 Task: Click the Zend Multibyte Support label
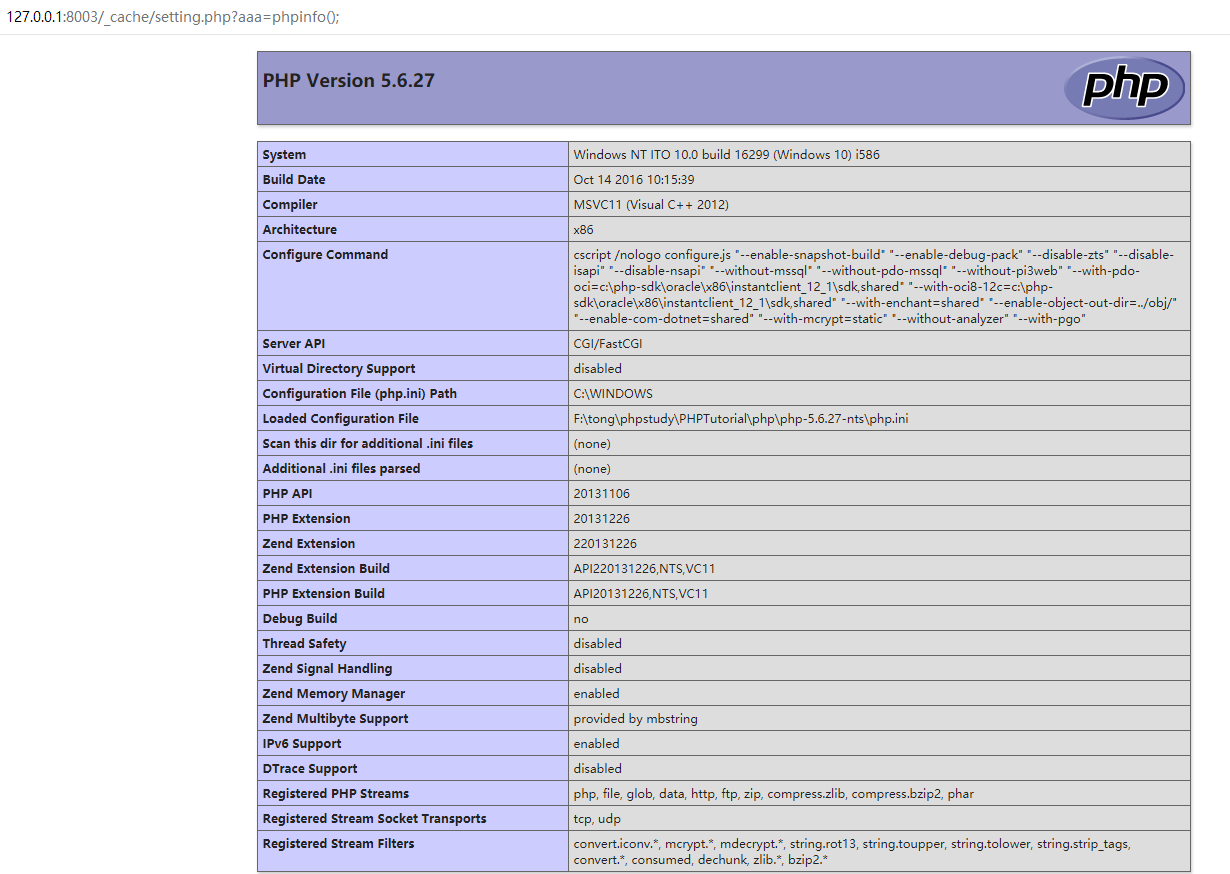tap(336, 719)
